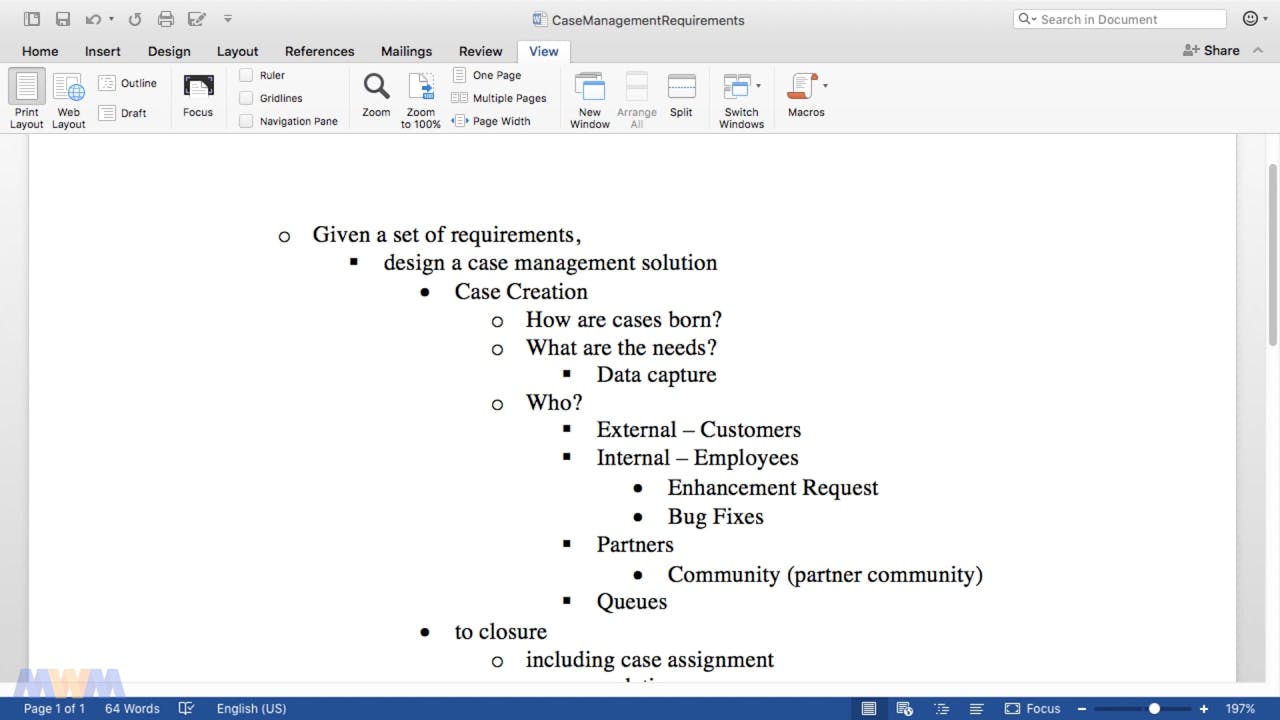Choose One Page zoom option
The width and height of the screenshot is (1280, 720).
487,75
